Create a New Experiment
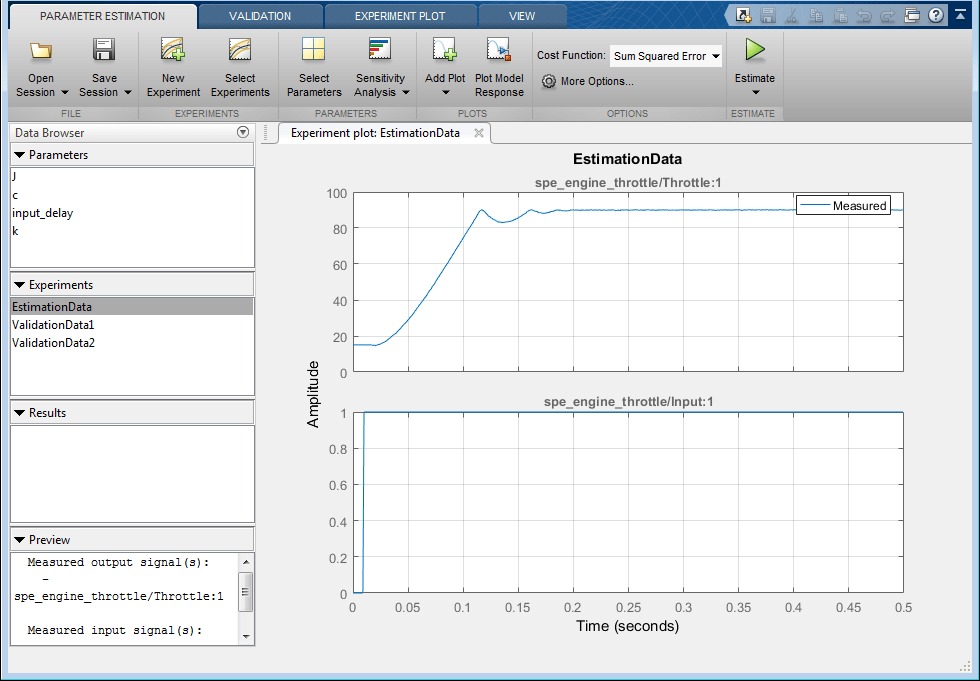This screenshot has height=681, width=980. click(172, 49)
